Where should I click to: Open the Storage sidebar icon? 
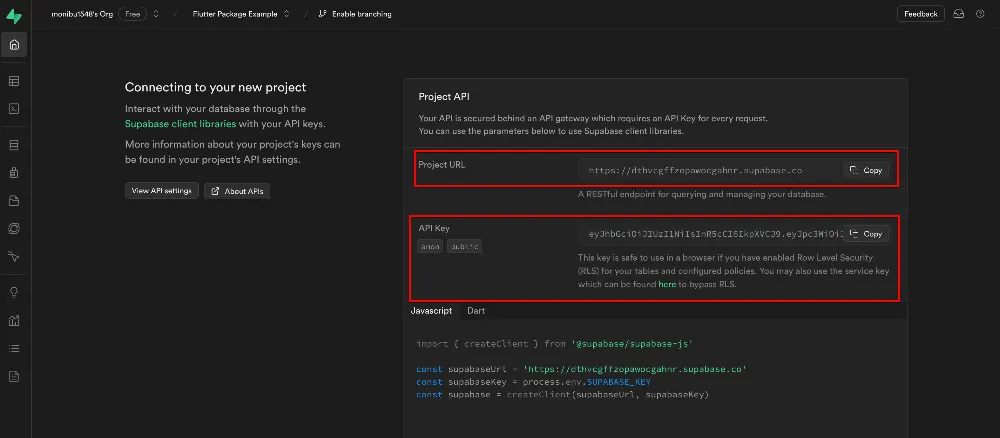(14, 201)
